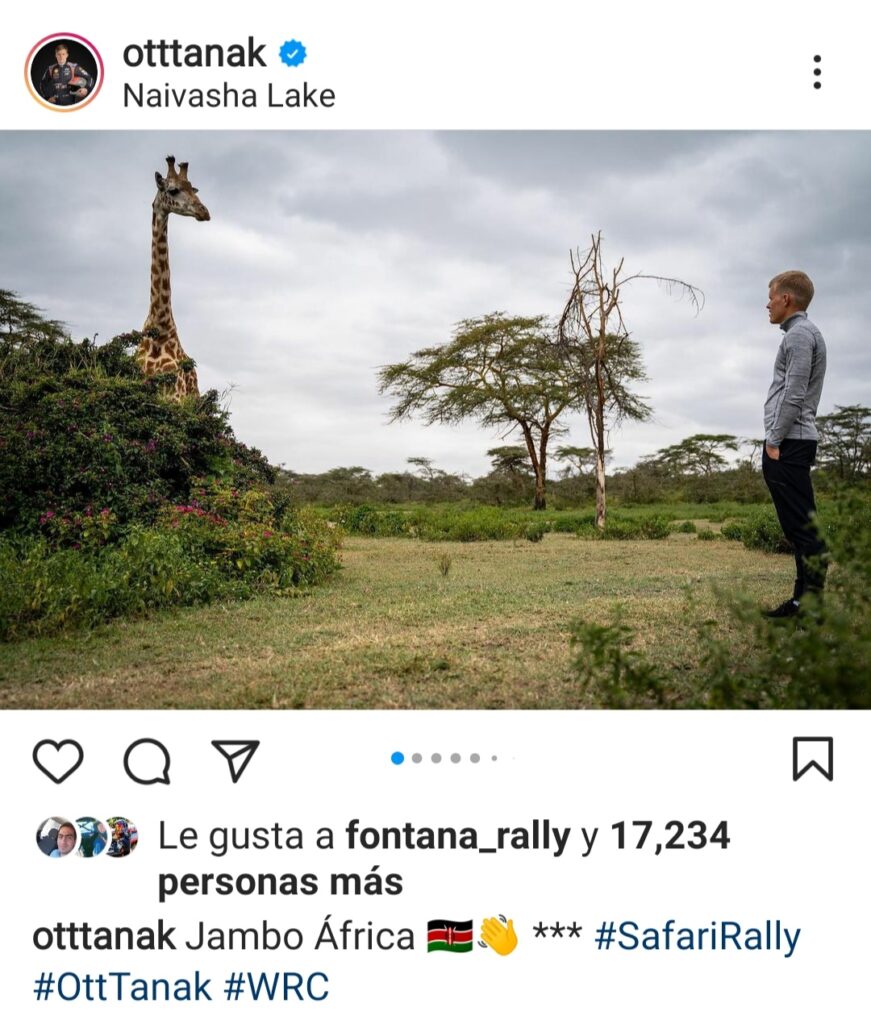Save post with the bookmark icon
This screenshot has height=1024, width=871.
(813, 759)
